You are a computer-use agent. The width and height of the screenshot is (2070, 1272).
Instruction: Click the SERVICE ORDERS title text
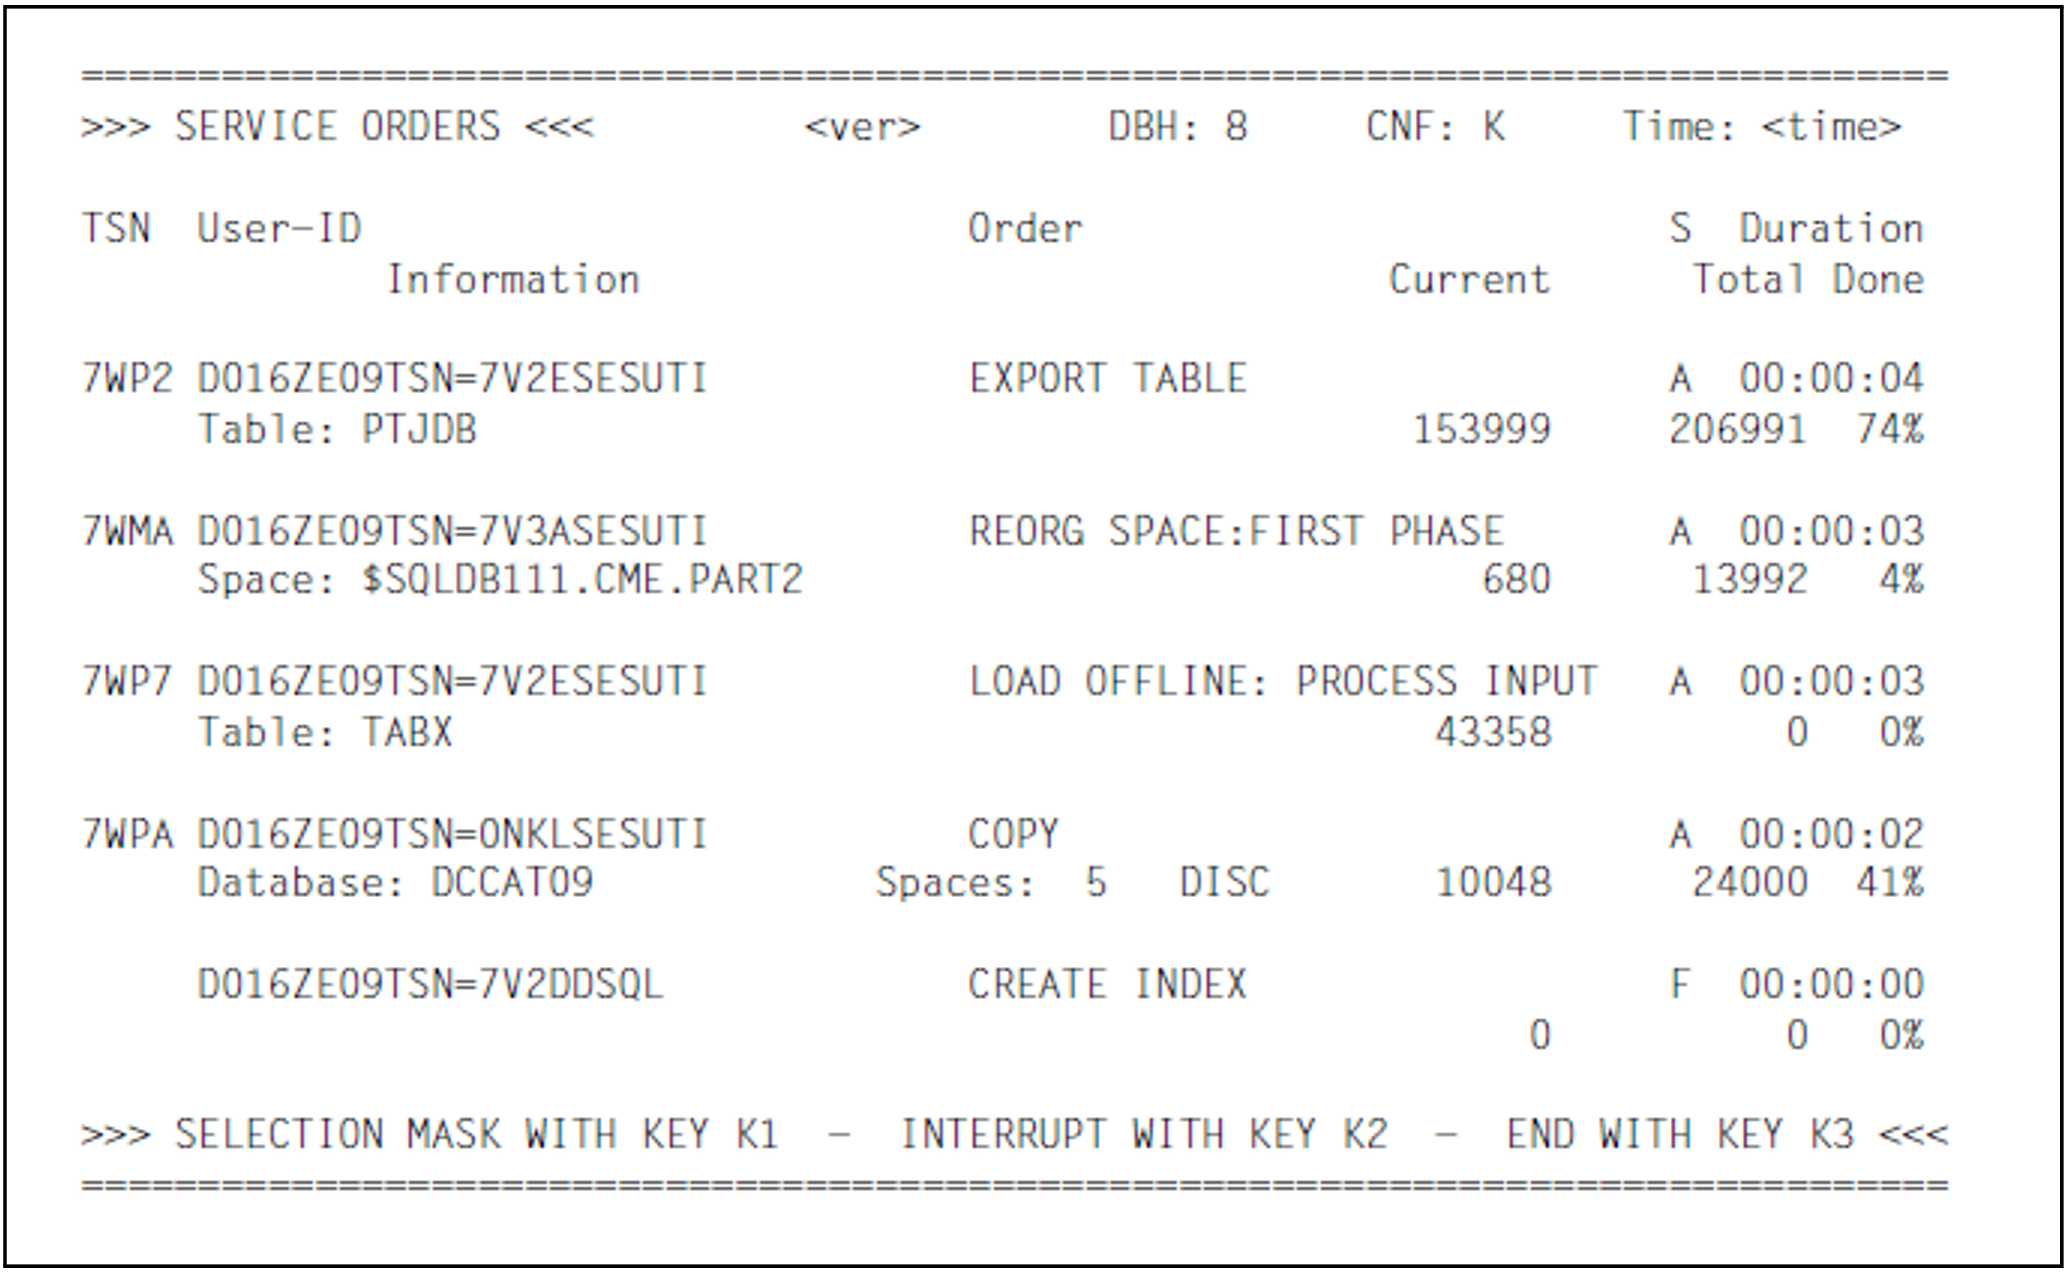(x=337, y=127)
